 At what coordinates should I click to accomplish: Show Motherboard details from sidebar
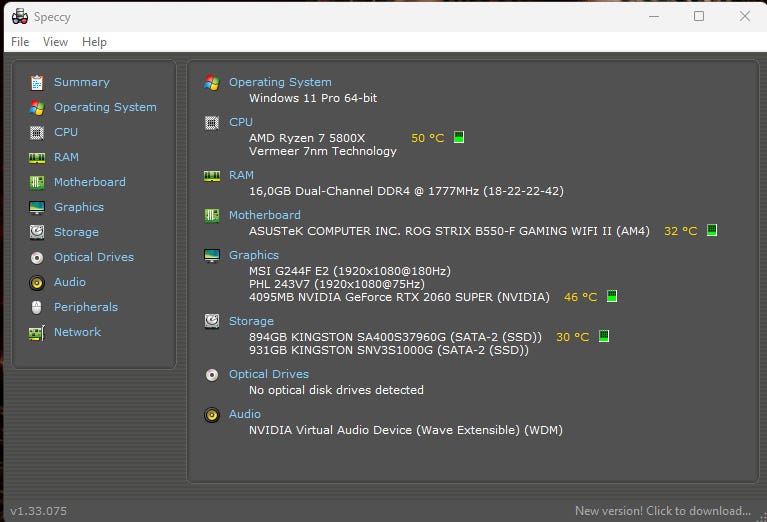[x=90, y=182]
